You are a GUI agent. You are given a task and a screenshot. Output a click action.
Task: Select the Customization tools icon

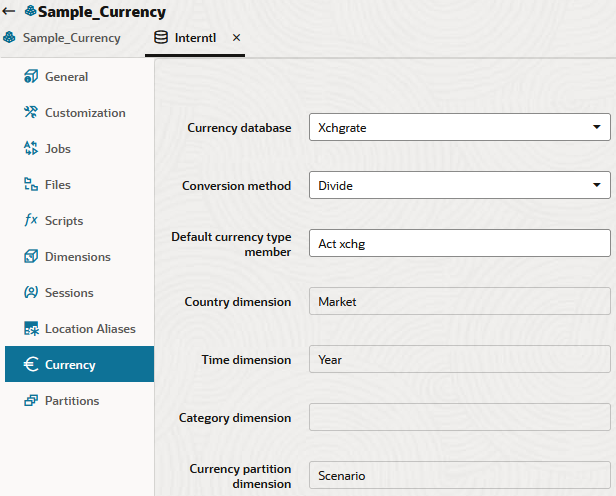click(x=31, y=112)
